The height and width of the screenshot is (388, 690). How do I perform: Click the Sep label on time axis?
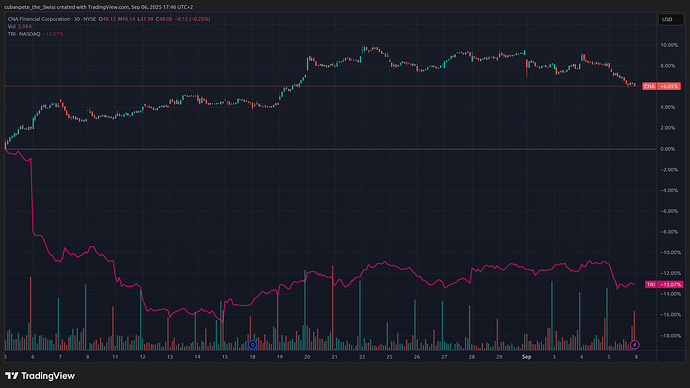pos(526,357)
